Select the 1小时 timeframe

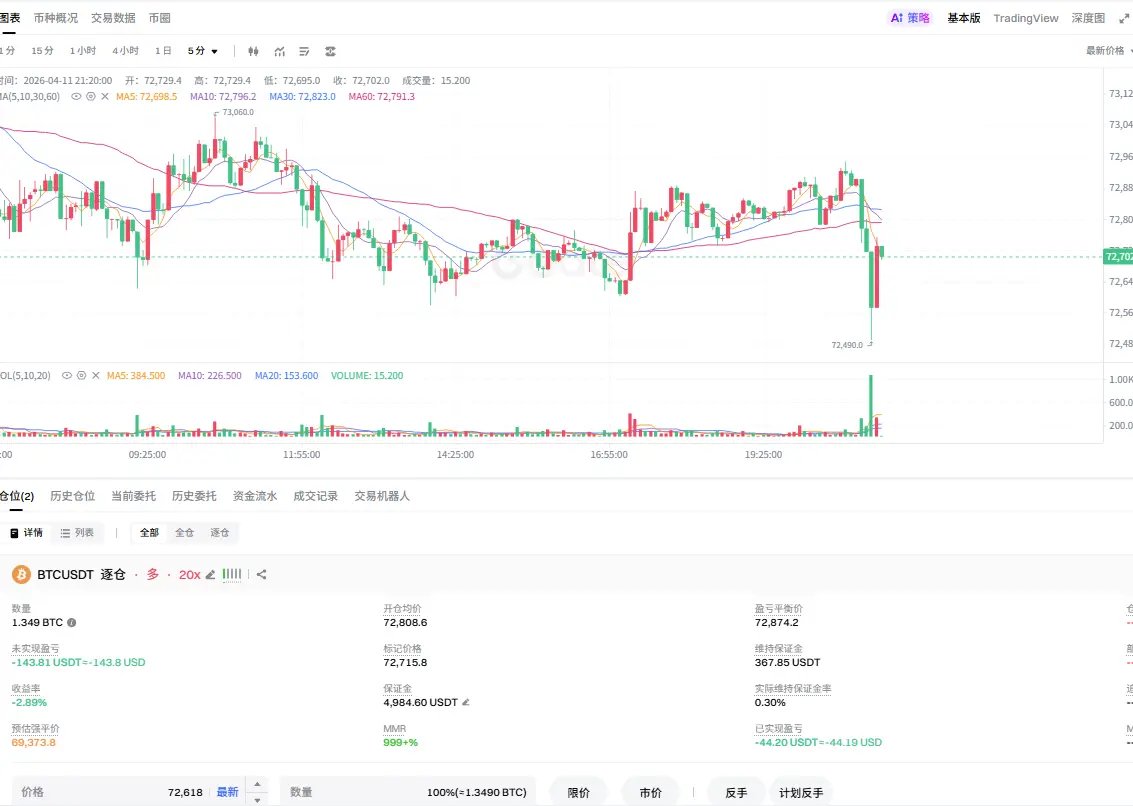click(x=82, y=51)
